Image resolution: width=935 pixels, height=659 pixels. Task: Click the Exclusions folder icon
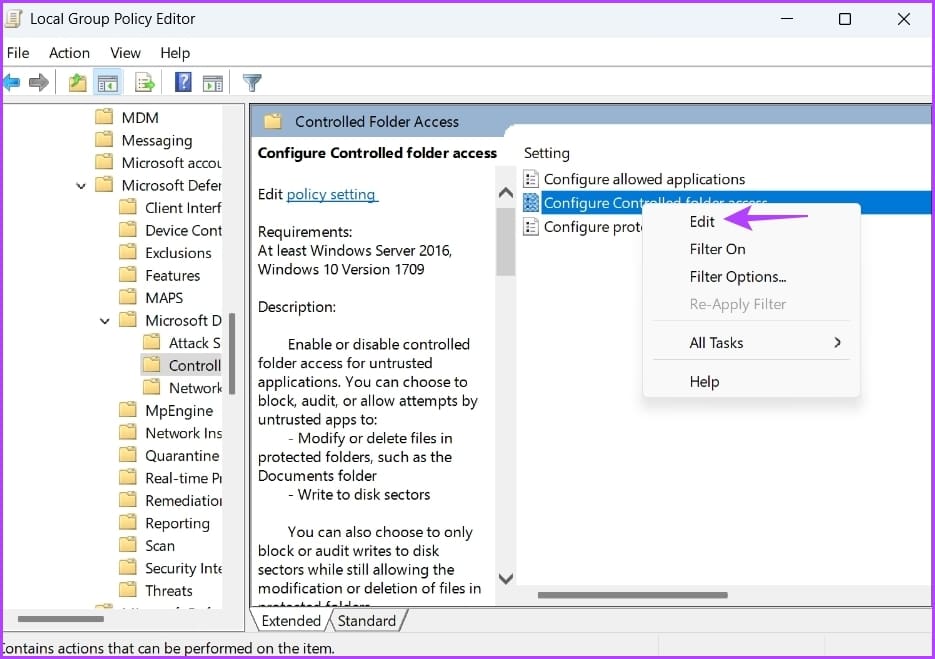(128, 252)
